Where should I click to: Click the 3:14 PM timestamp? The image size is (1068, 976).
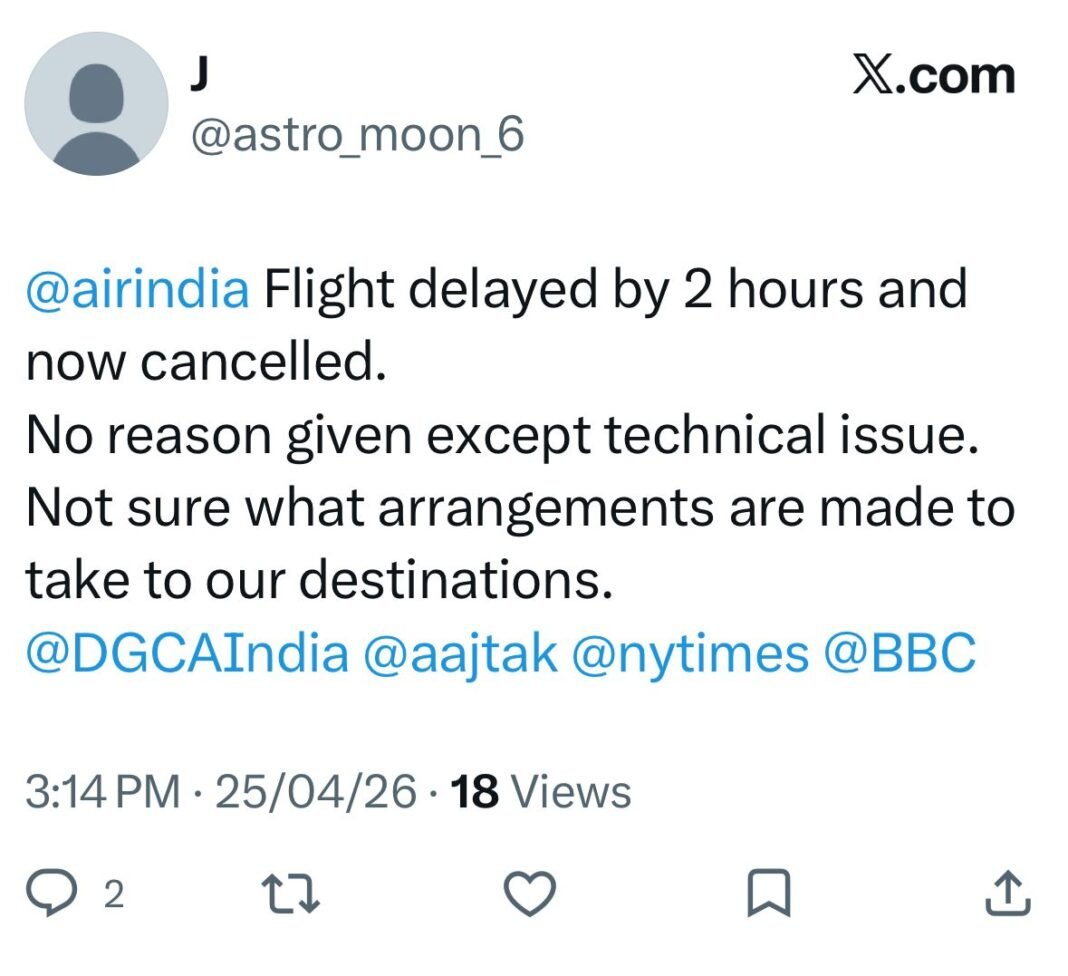[103, 793]
